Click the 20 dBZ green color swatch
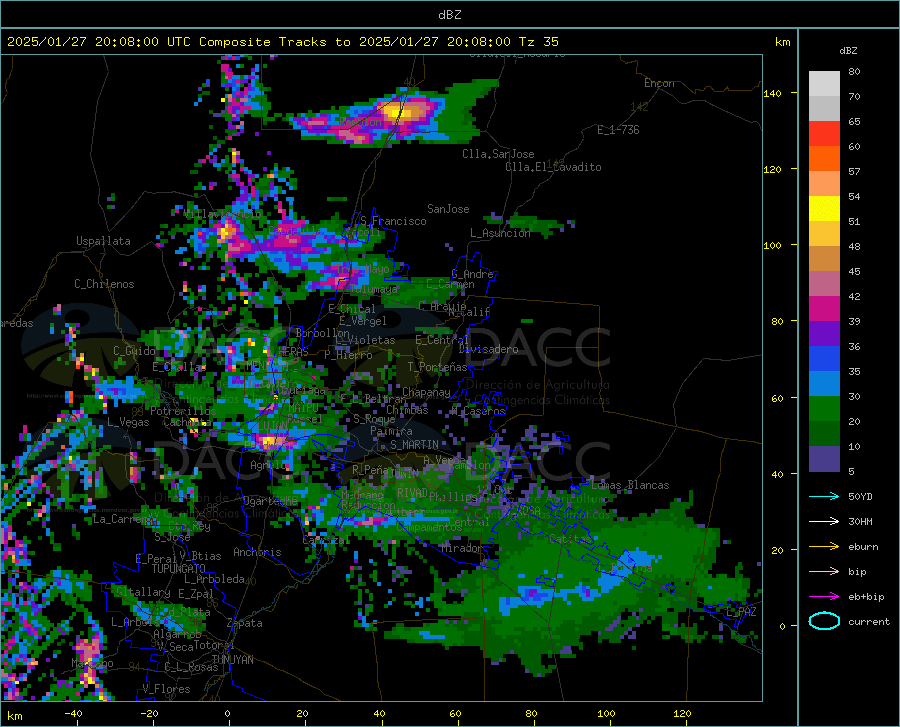The image size is (900, 727). [824, 409]
